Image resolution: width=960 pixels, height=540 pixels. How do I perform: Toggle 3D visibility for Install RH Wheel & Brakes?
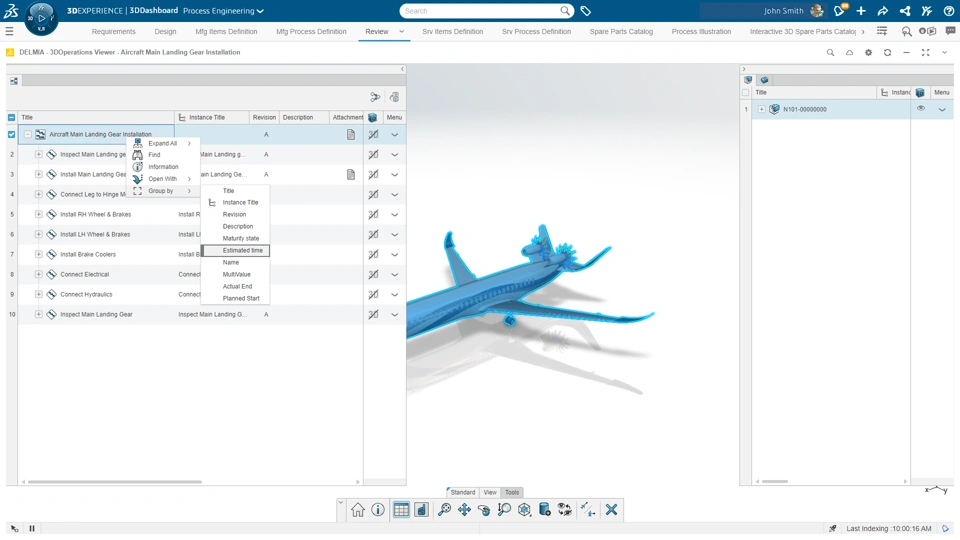point(373,214)
